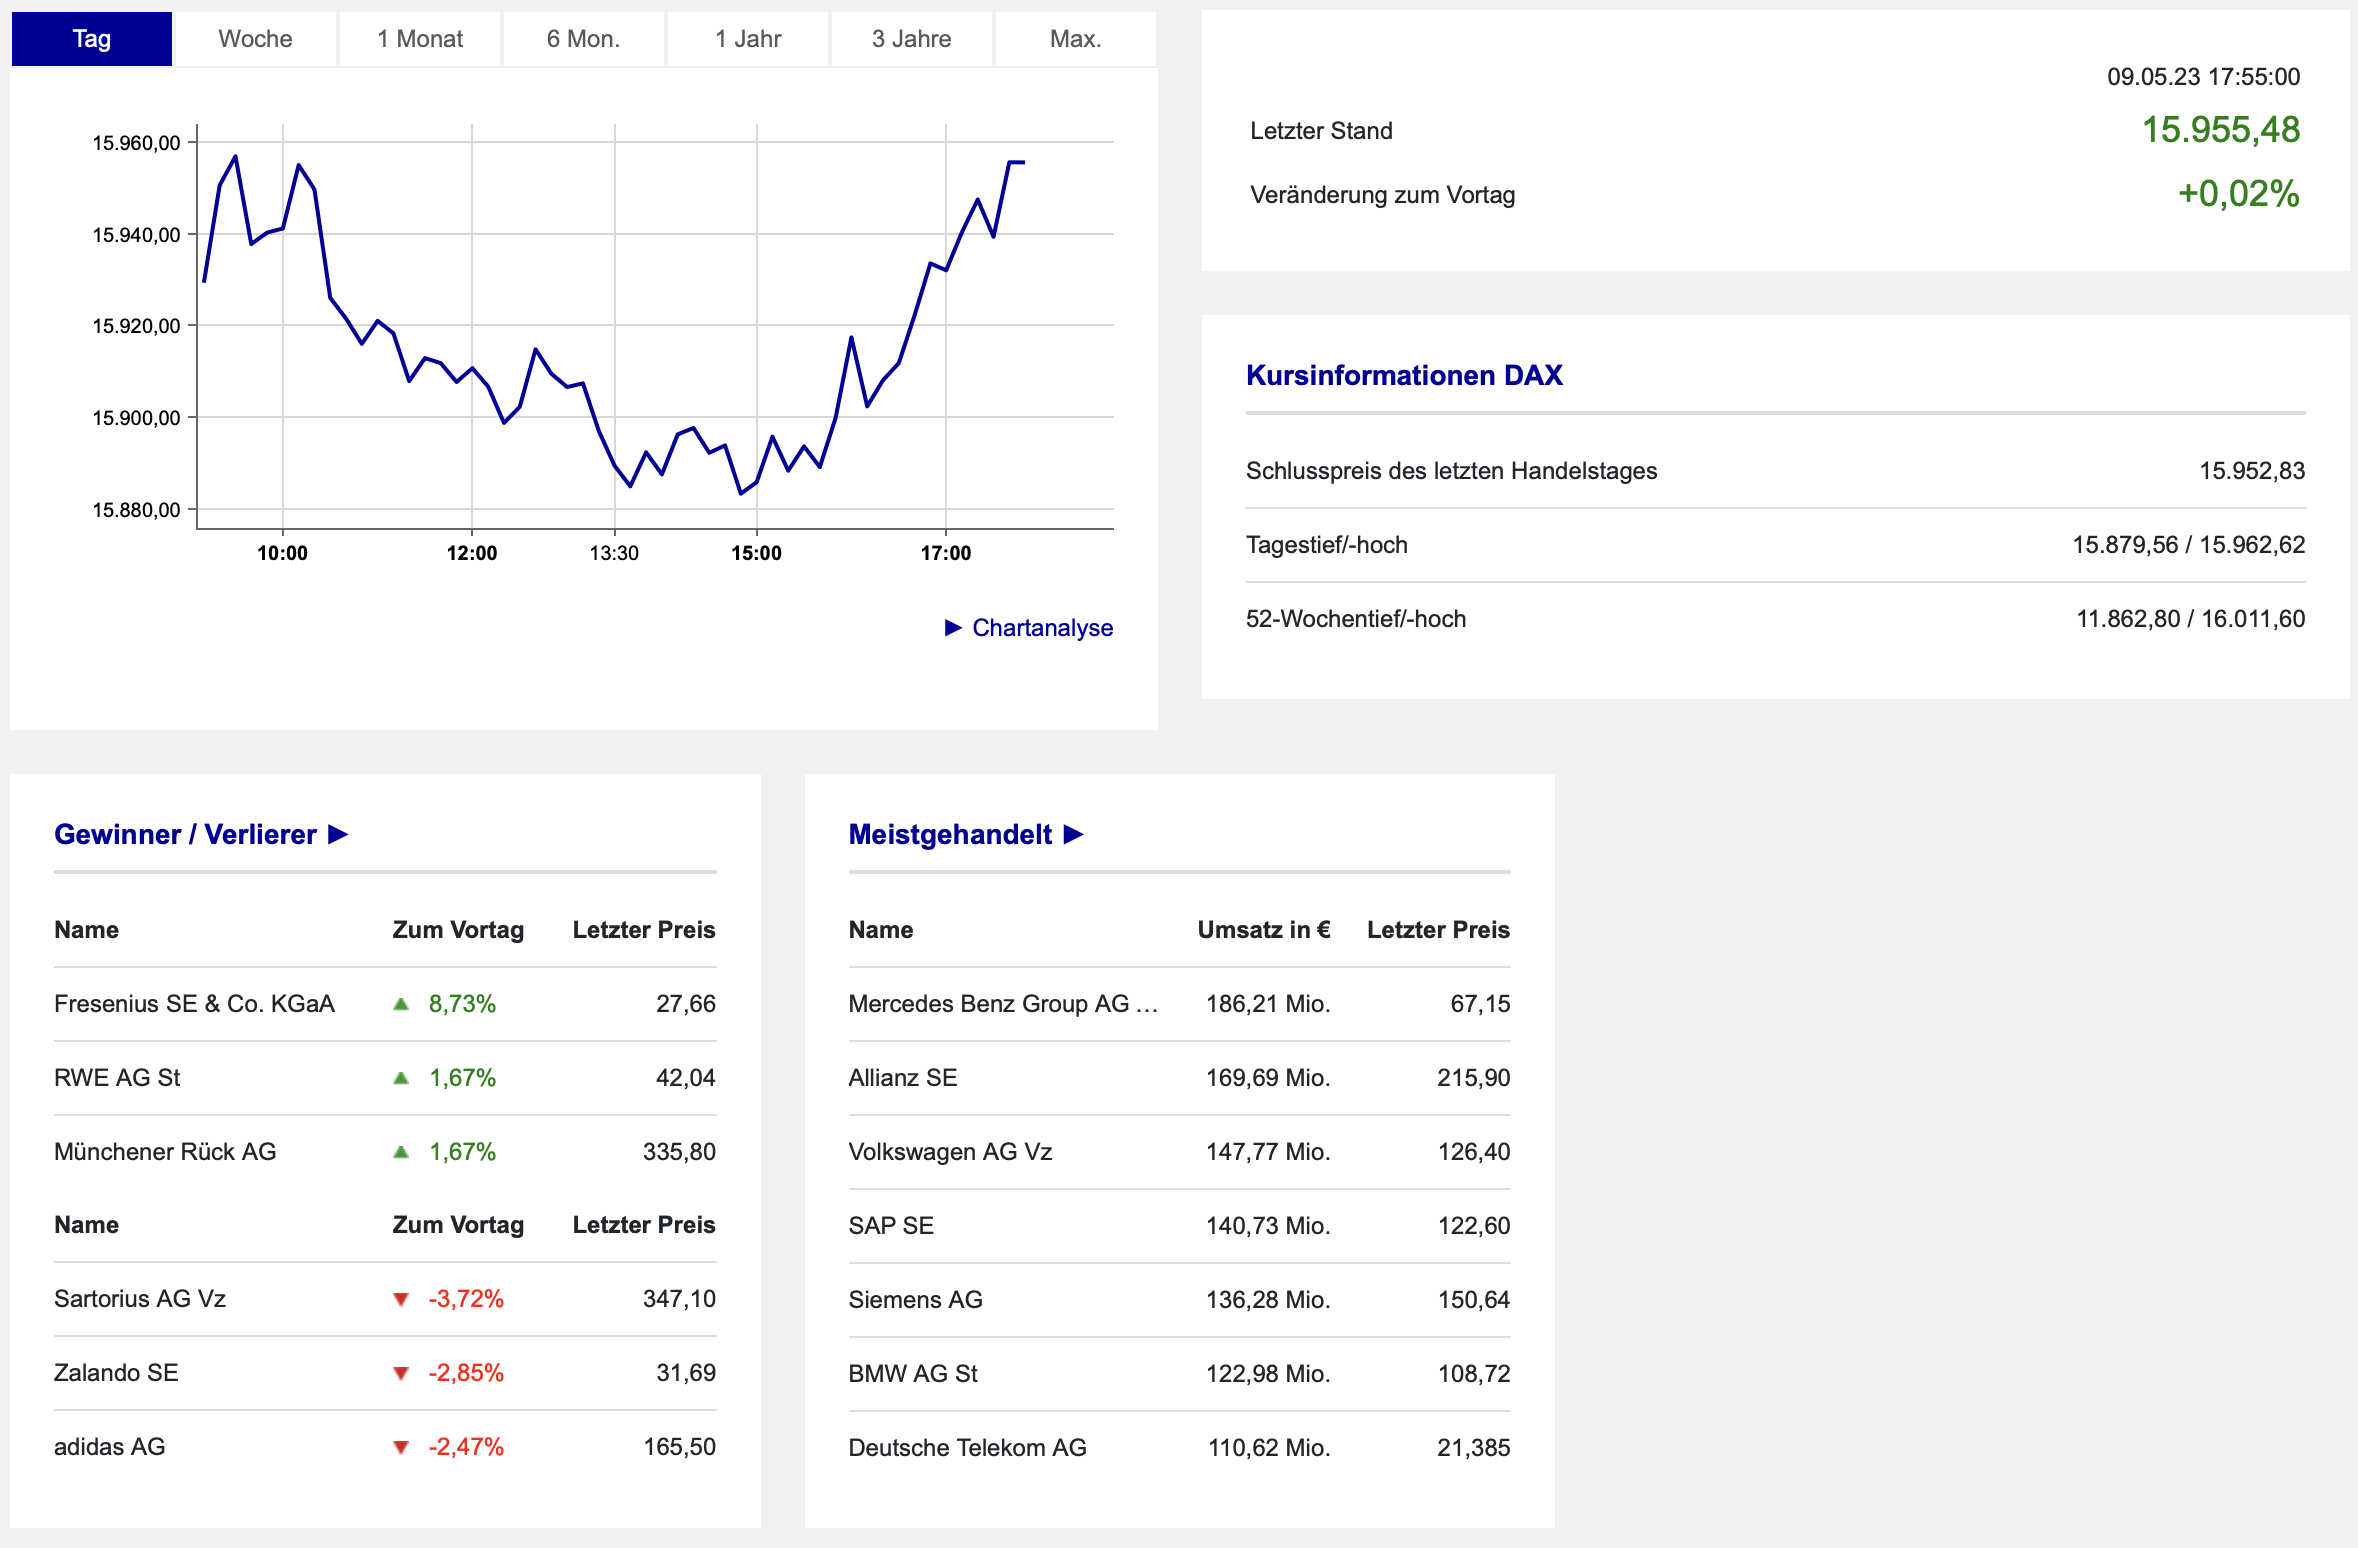Select the 1 Monat chart range

(420, 39)
